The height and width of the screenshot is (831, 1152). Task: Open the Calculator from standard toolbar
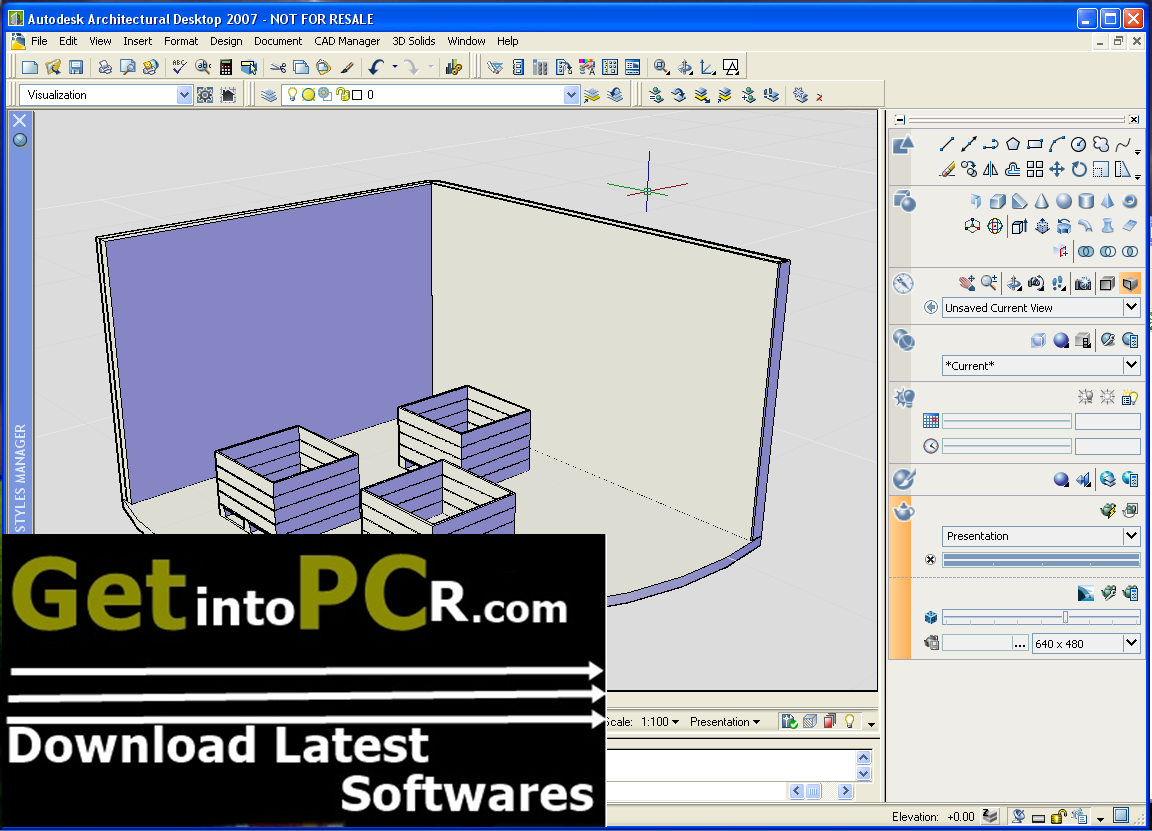[226, 68]
